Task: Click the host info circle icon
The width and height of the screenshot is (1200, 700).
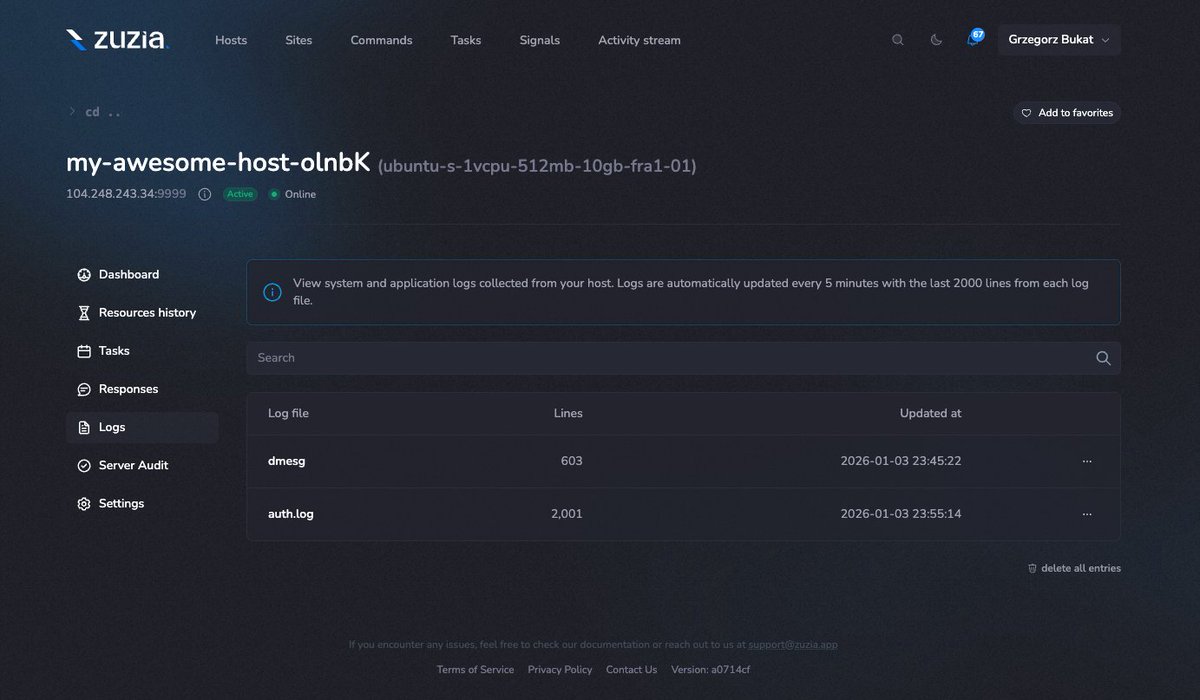Action: 205,194
